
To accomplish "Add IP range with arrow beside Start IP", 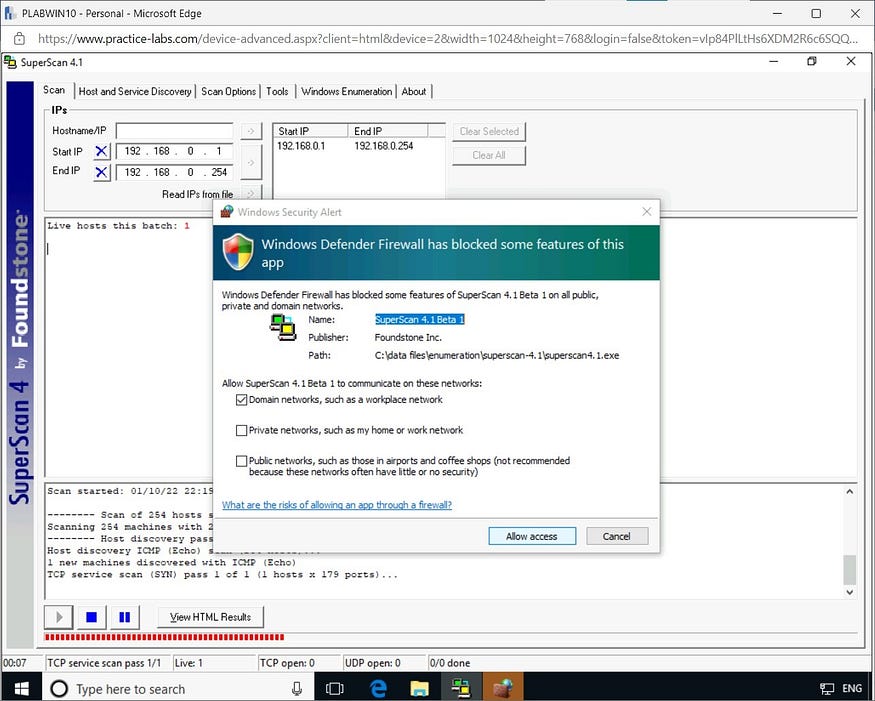I will (251, 162).
